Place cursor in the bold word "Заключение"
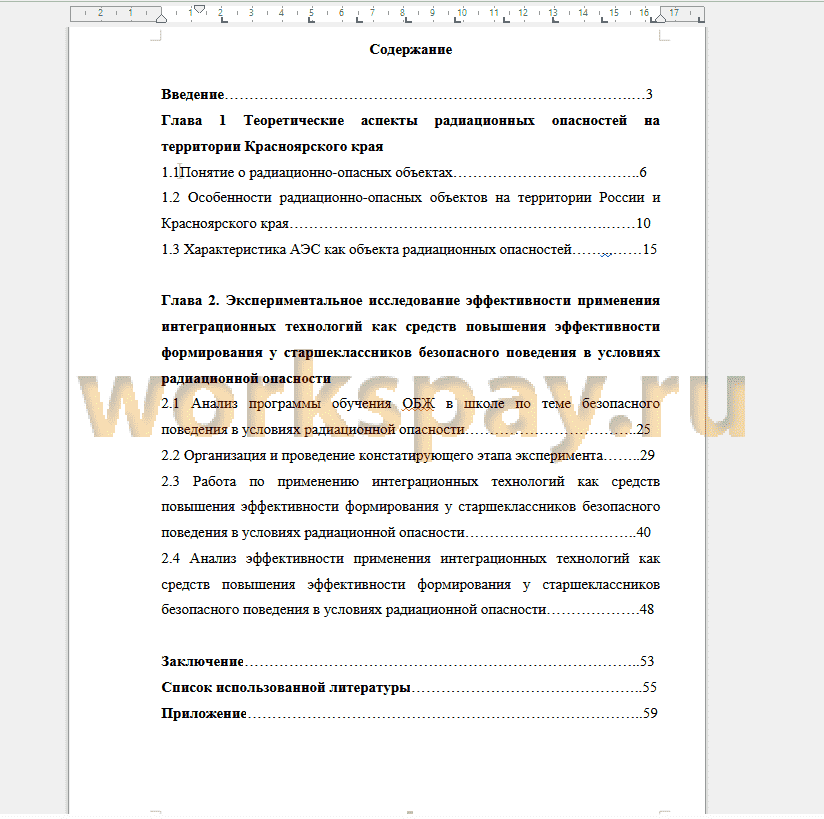Image resolution: width=824 pixels, height=819 pixels. pos(202,661)
